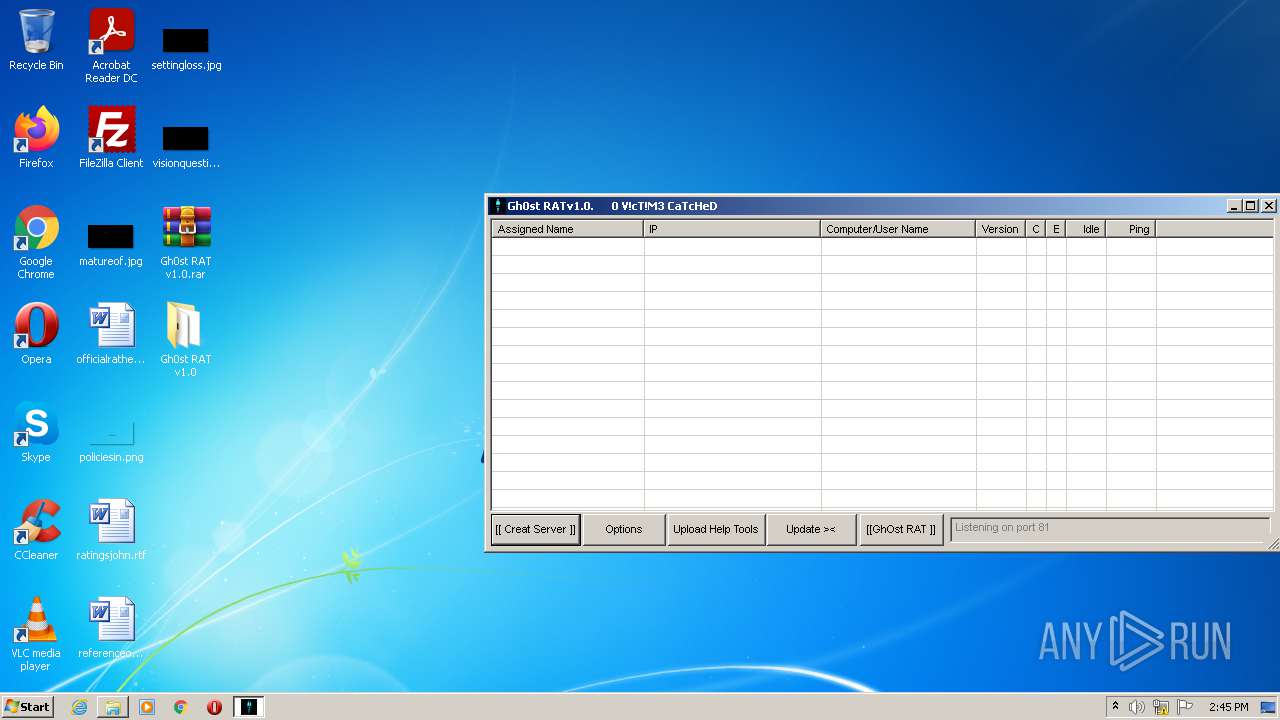Click the Gh0st RAT title bar icon
The width and height of the screenshot is (1280, 720).
coord(498,206)
